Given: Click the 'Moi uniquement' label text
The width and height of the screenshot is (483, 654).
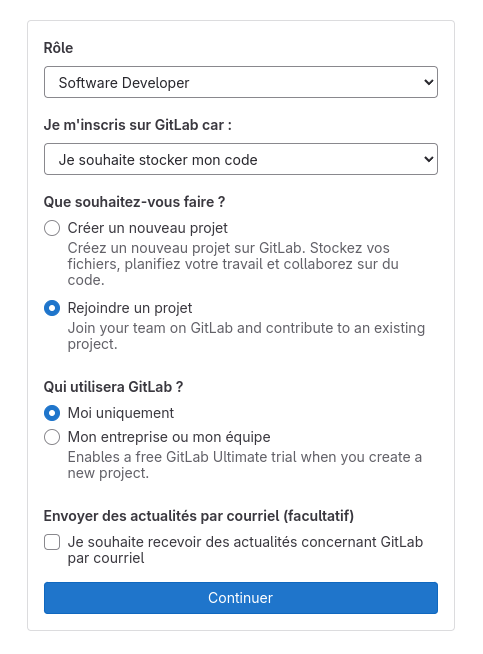Looking at the screenshot, I should tap(121, 413).
